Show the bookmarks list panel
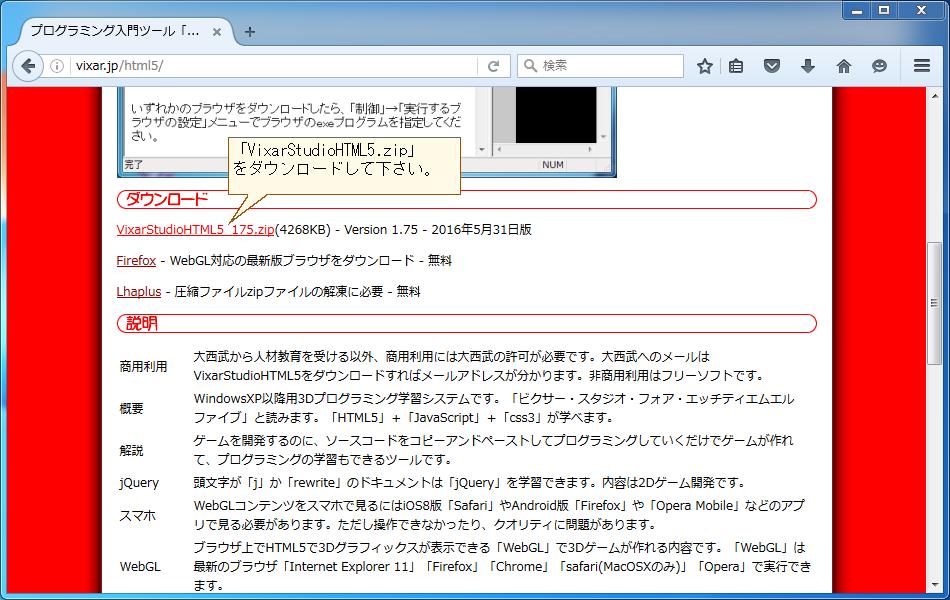The width and height of the screenshot is (950, 600). pos(737,66)
